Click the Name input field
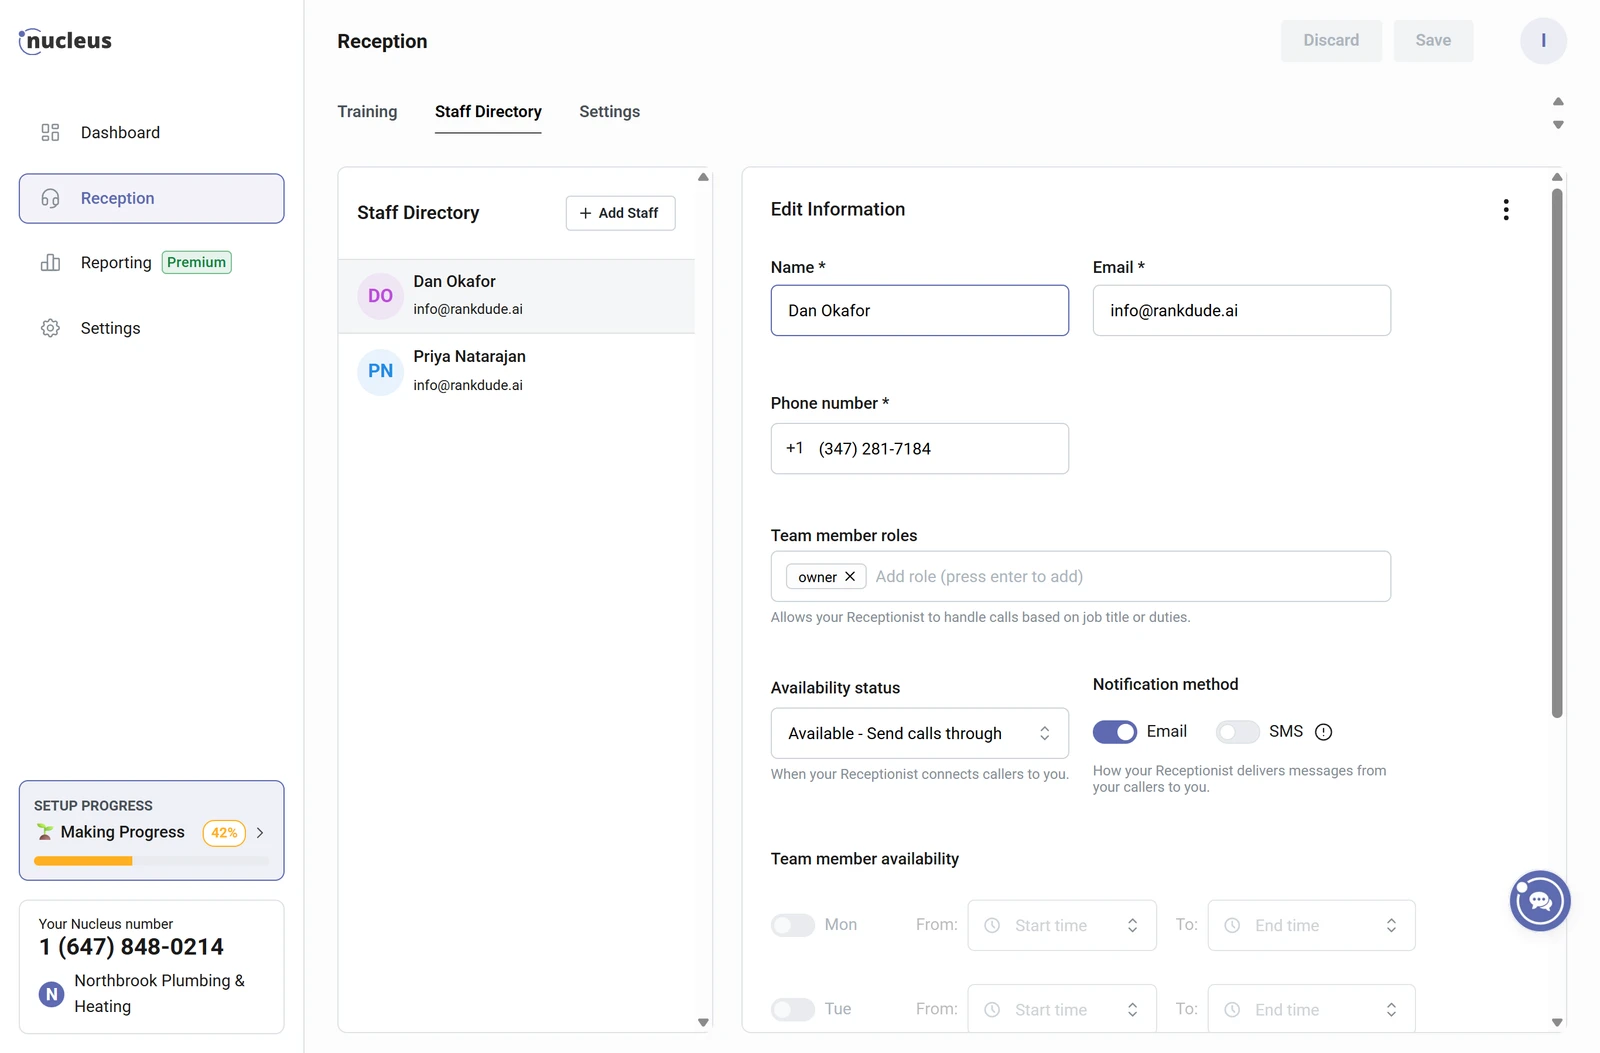 coord(920,311)
